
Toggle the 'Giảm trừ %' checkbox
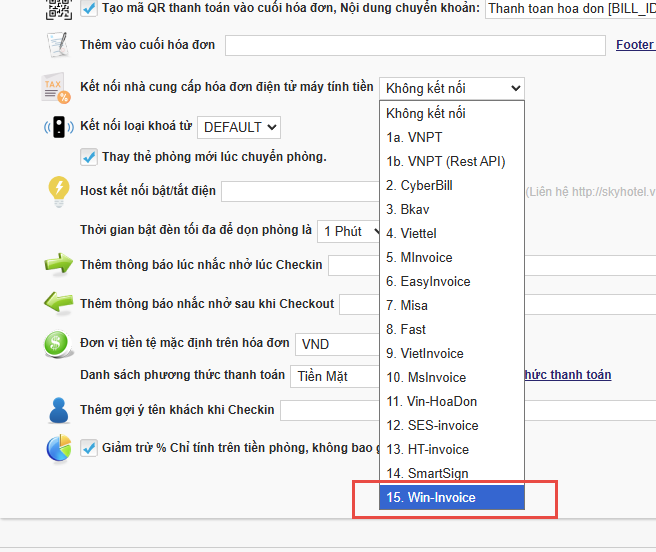point(88,447)
